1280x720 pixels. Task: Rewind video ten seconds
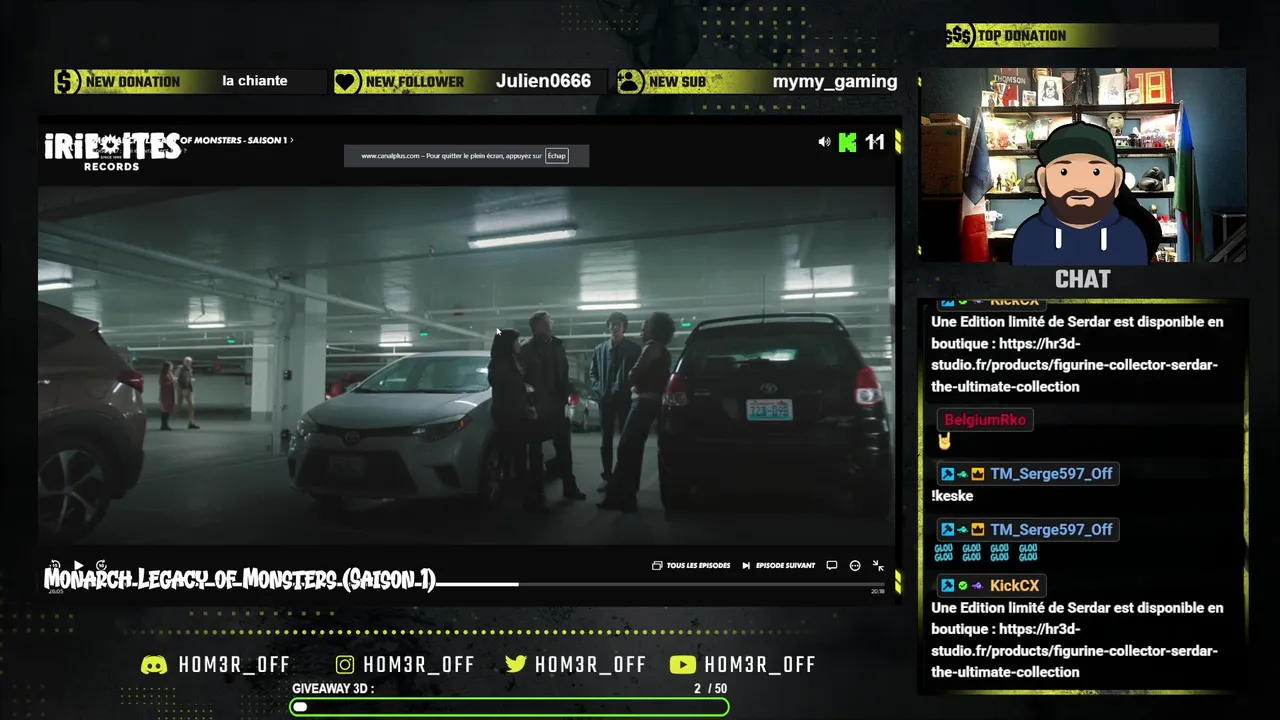[x=55, y=565]
